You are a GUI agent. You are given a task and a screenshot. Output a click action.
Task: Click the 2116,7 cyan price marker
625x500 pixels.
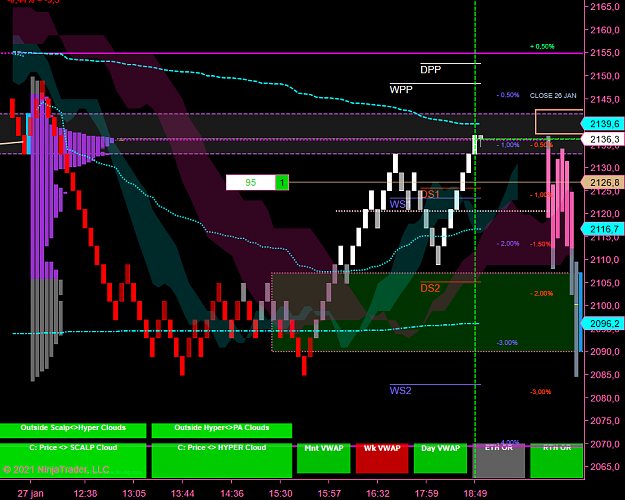(x=603, y=229)
